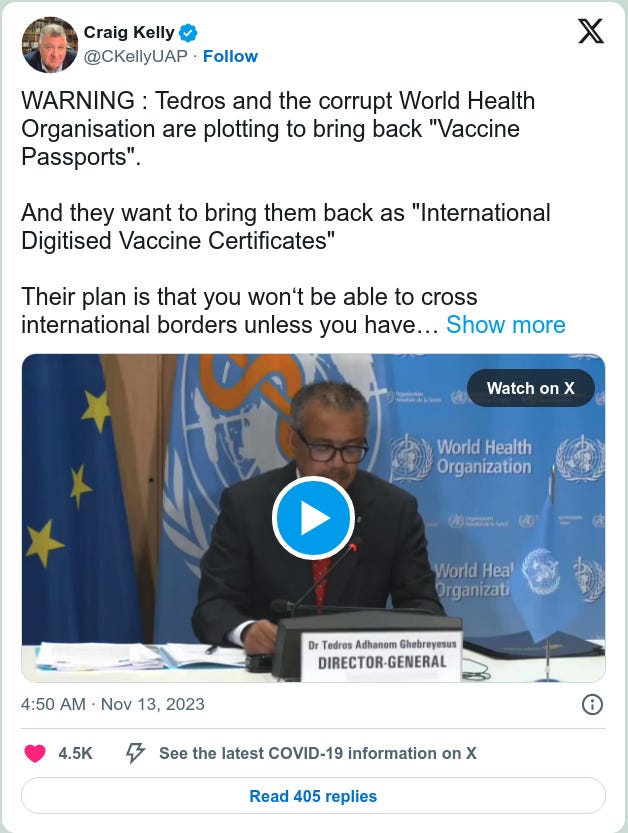Open the tweet timestamp 4:50 AM Nov 13, 2023

click(x=113, y=704)
